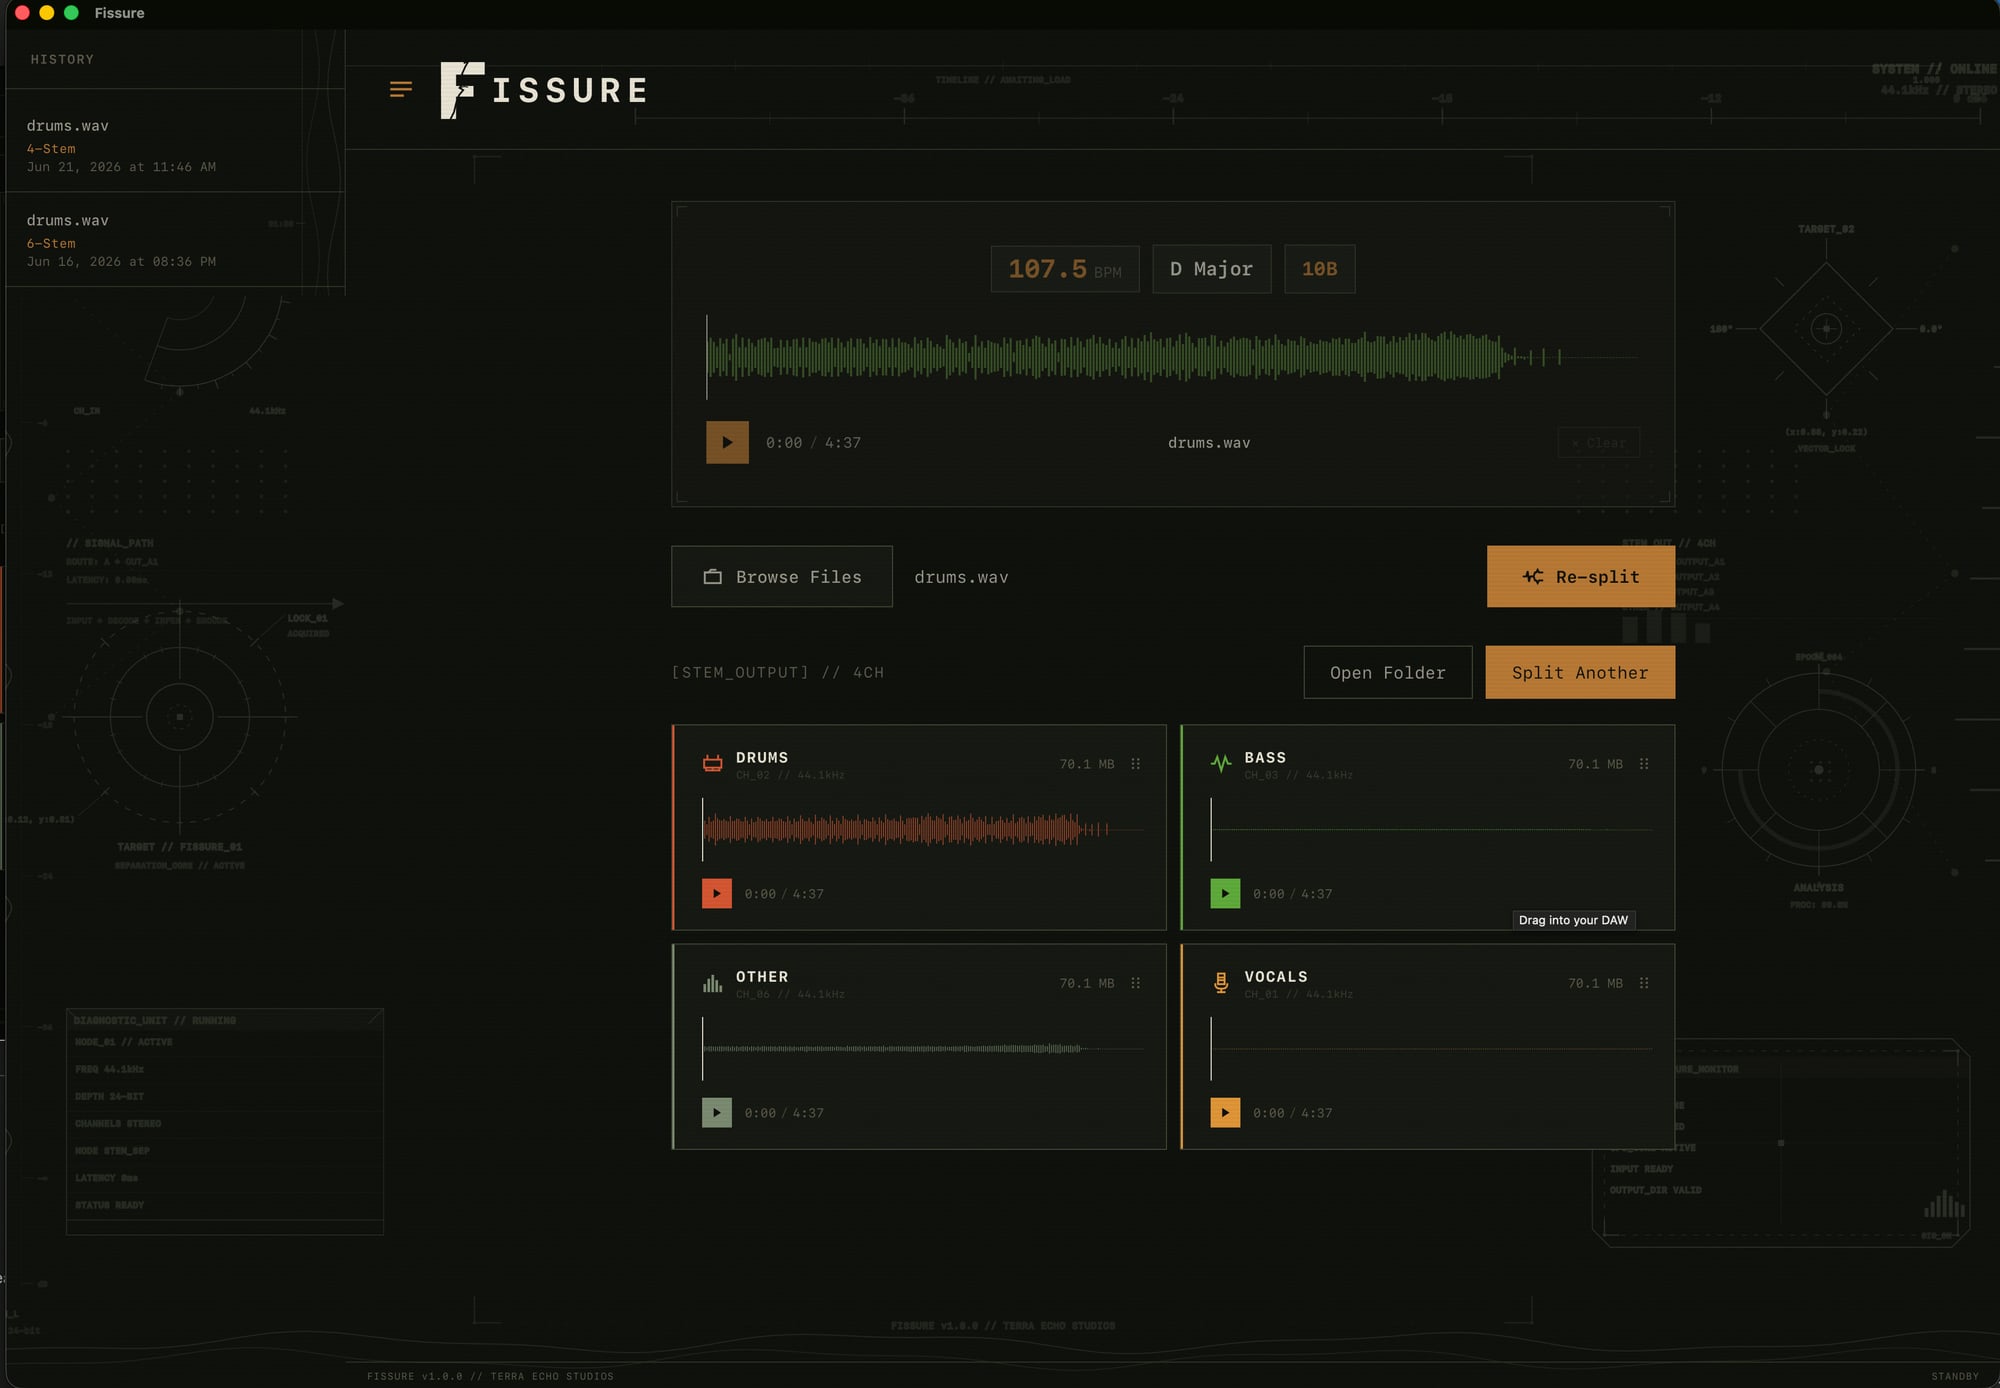Image resolution: width=2000 pixels, height=1388 pixels.
Task: Seek within the Drums stem waveform
Action: click(x=923, y=829)
